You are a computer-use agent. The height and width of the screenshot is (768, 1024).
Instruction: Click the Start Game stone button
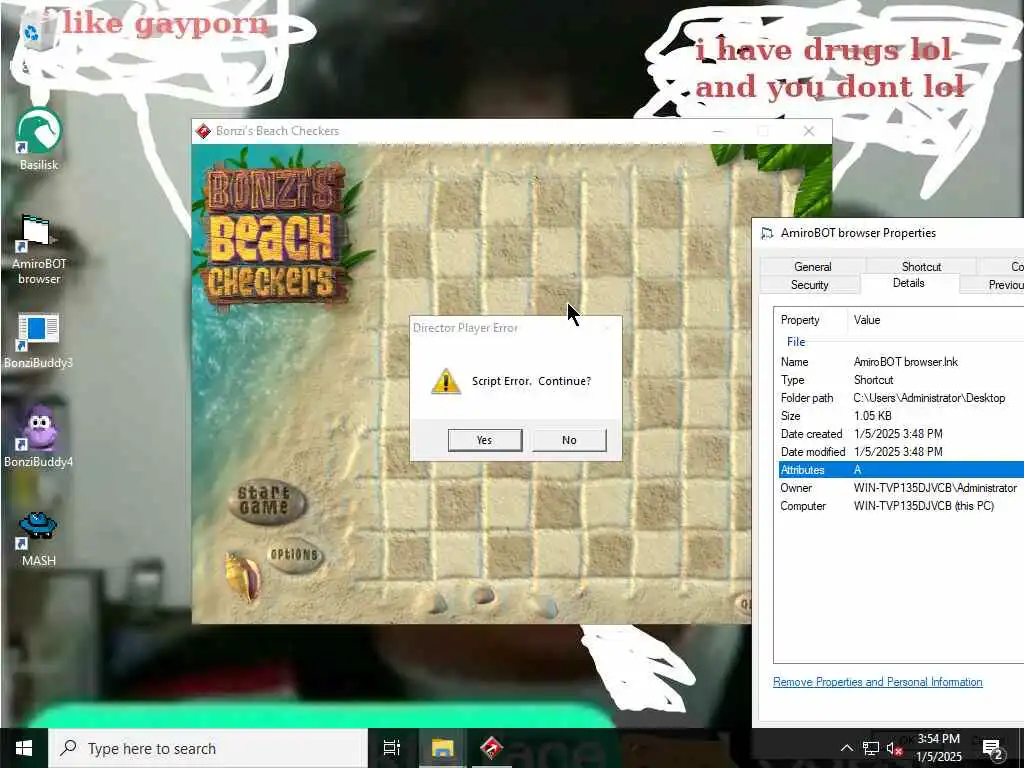pos(266,501)
